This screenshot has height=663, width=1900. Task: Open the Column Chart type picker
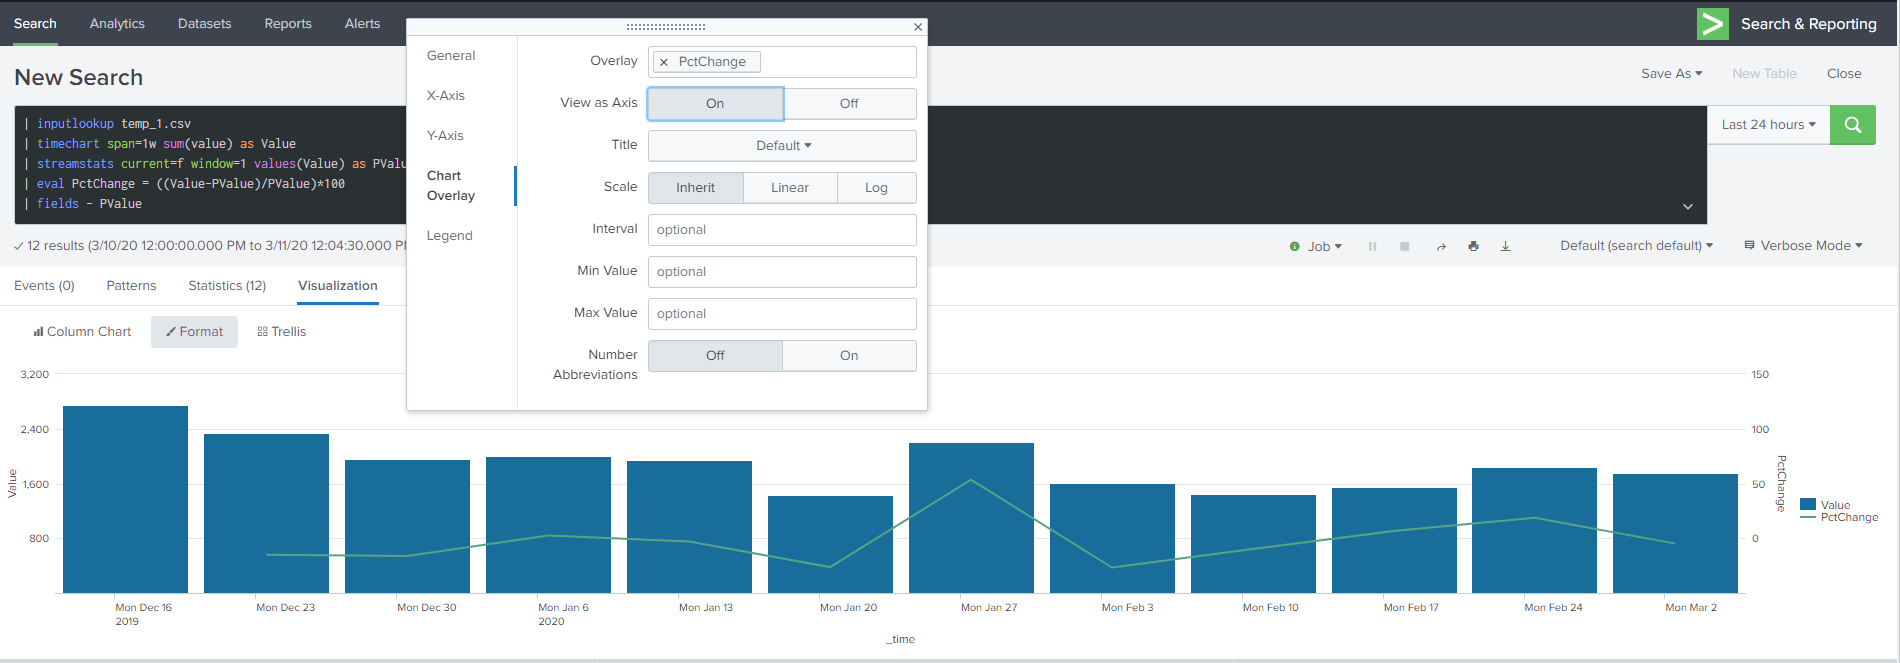click(x=82, y=332)
